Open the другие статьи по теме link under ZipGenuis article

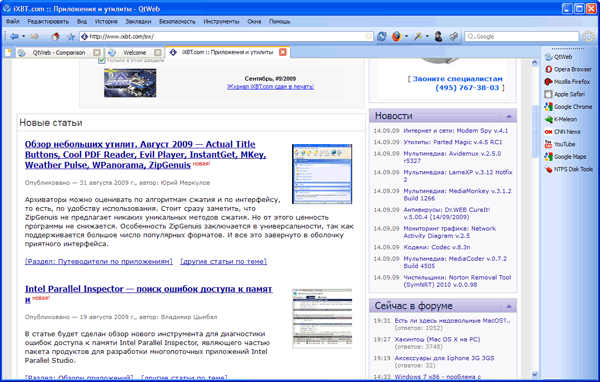tap(223, 261)
